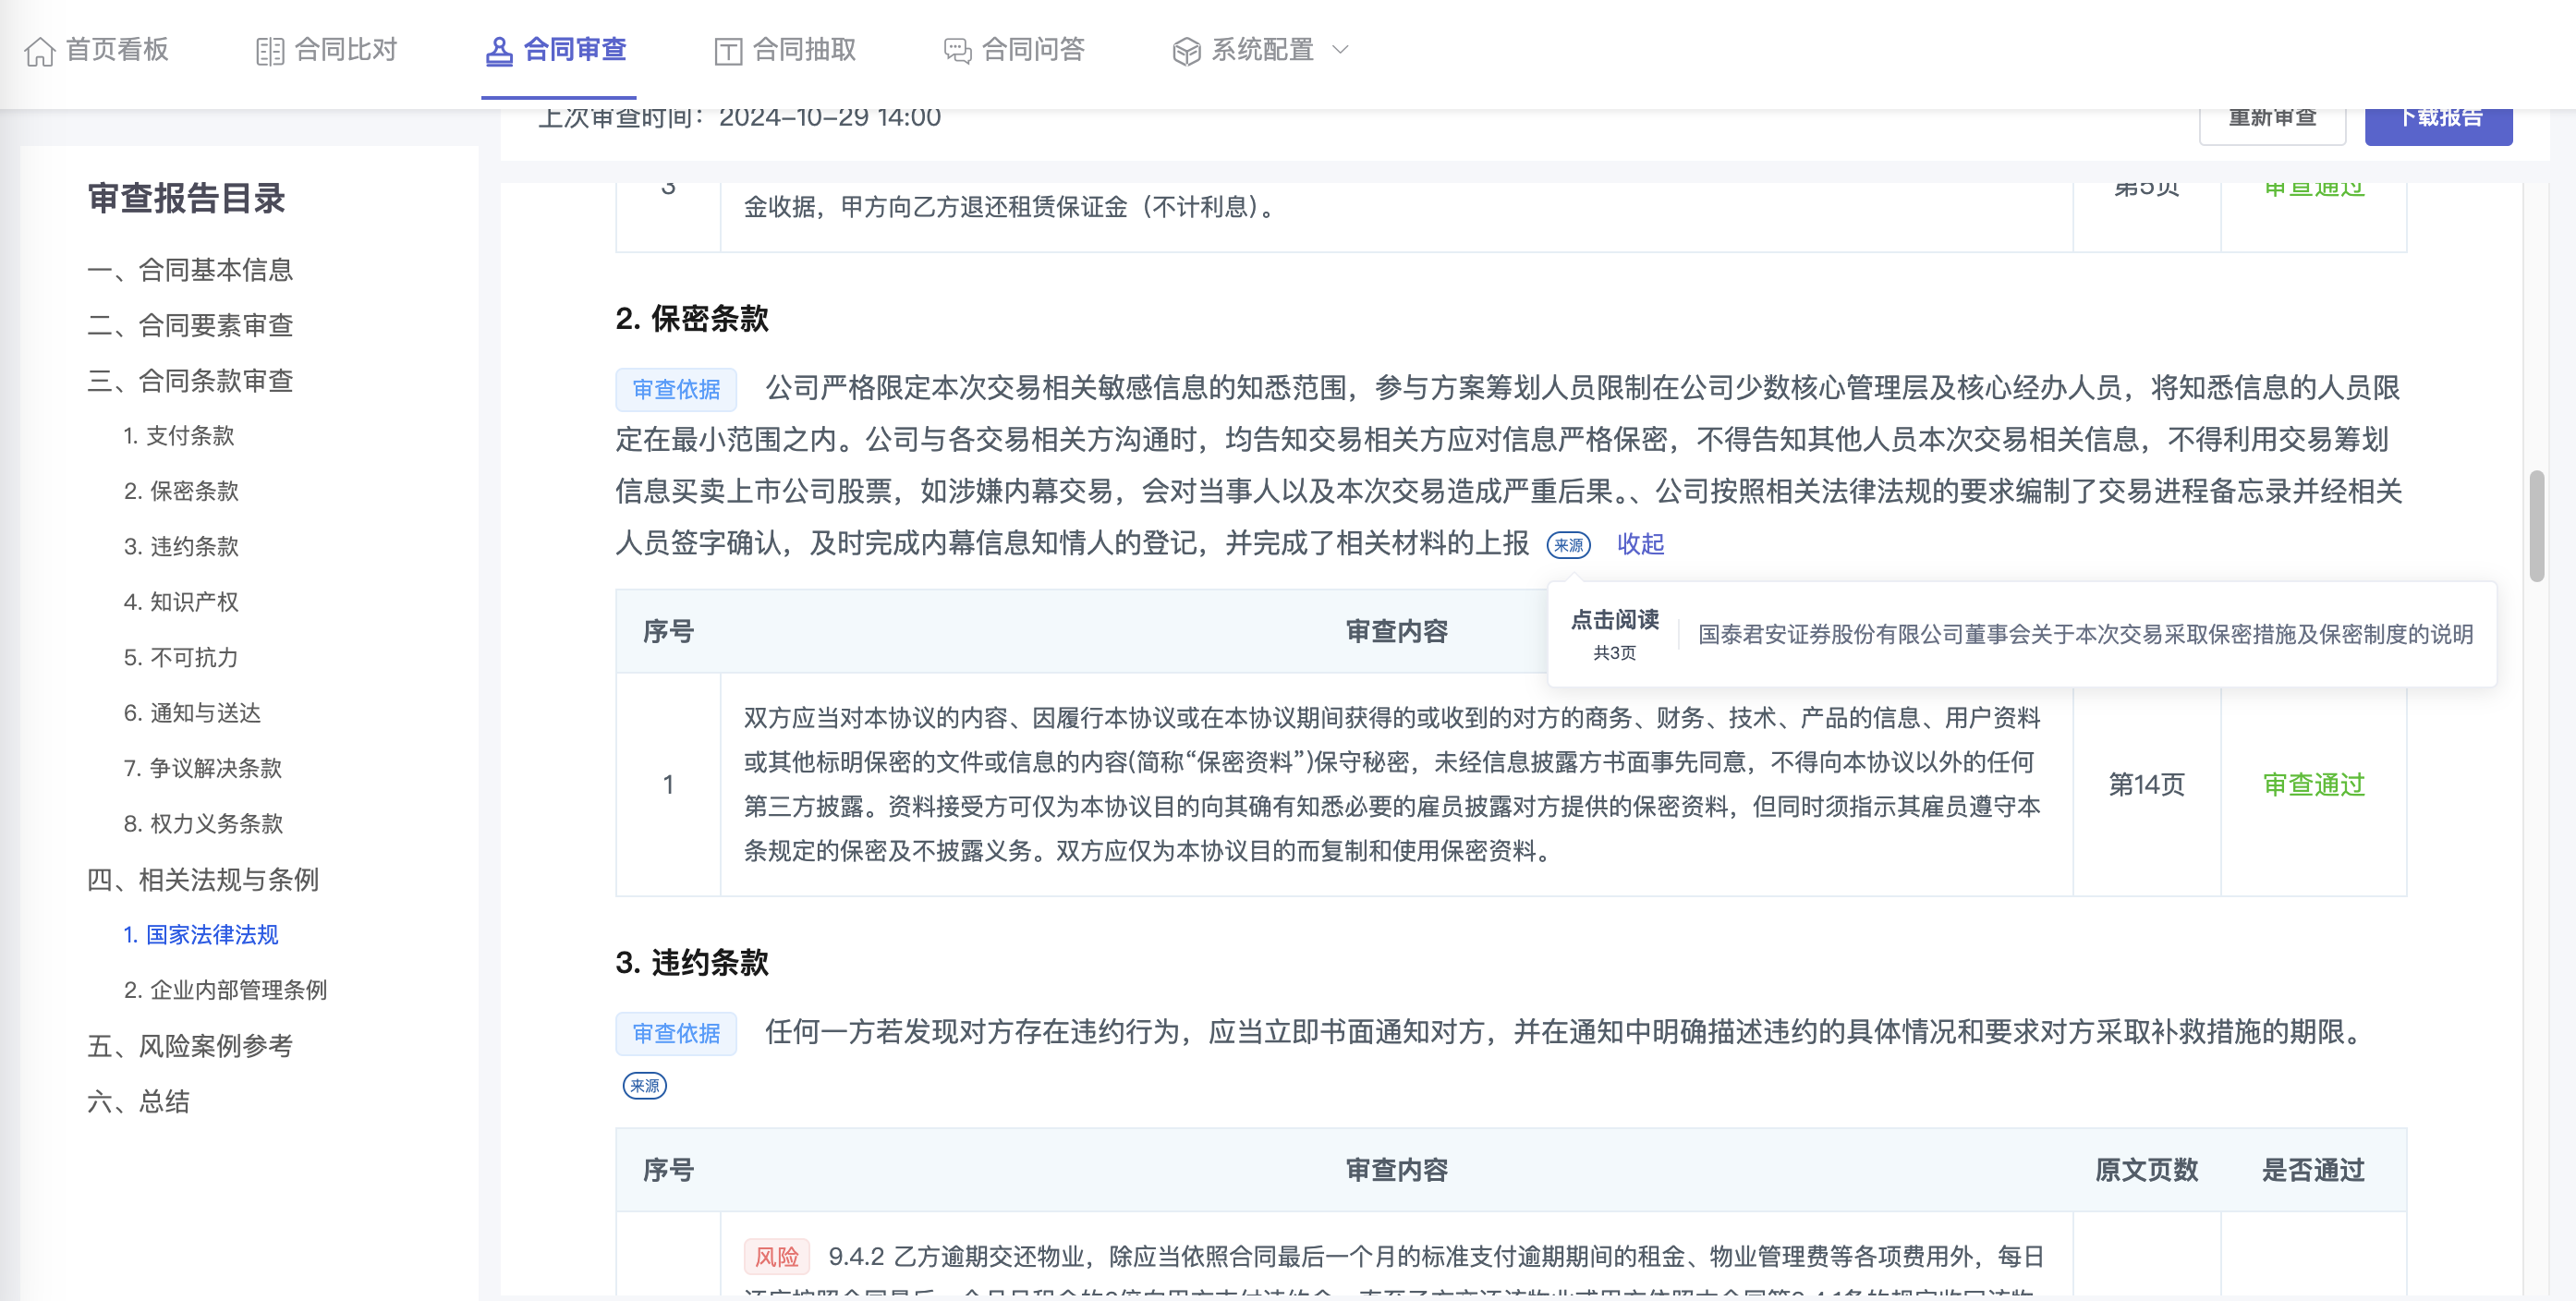Viewport: 2576px width, 1301px height.
Task: Click the 来源 badge in confidentiality section
Action: 1568,545
